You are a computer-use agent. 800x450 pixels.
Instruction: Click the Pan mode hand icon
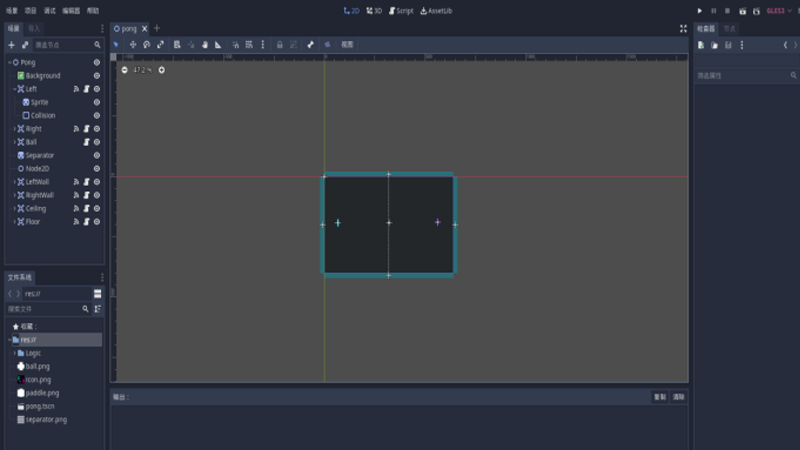tap(205, 45)
